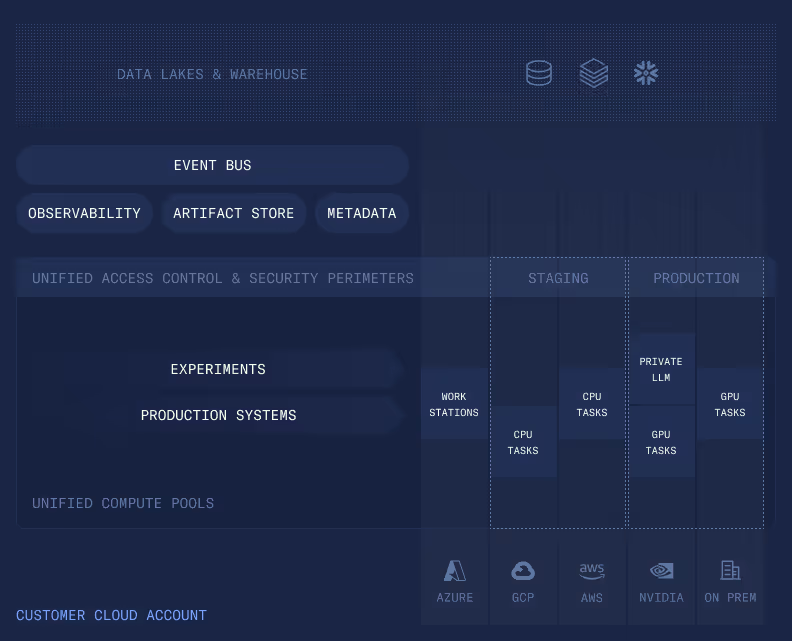Click the Customer Cloud Account label
The image size is (792, 641).
point(111,615)
